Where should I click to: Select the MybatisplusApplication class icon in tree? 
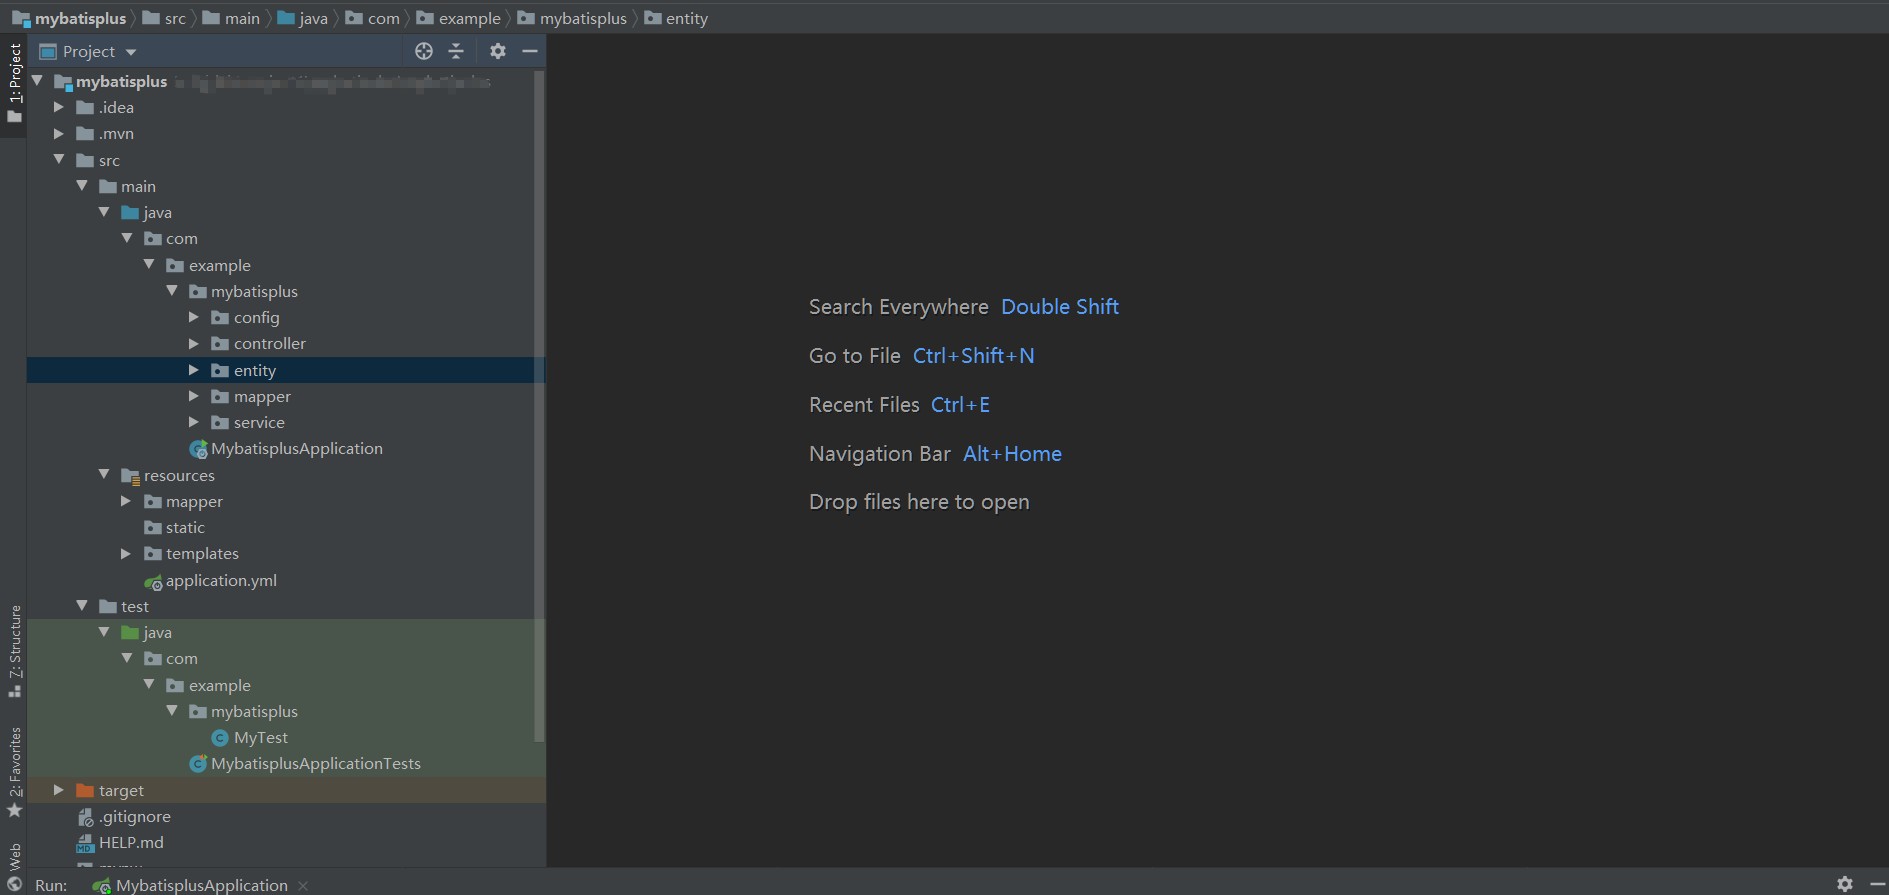pos(198,449)
